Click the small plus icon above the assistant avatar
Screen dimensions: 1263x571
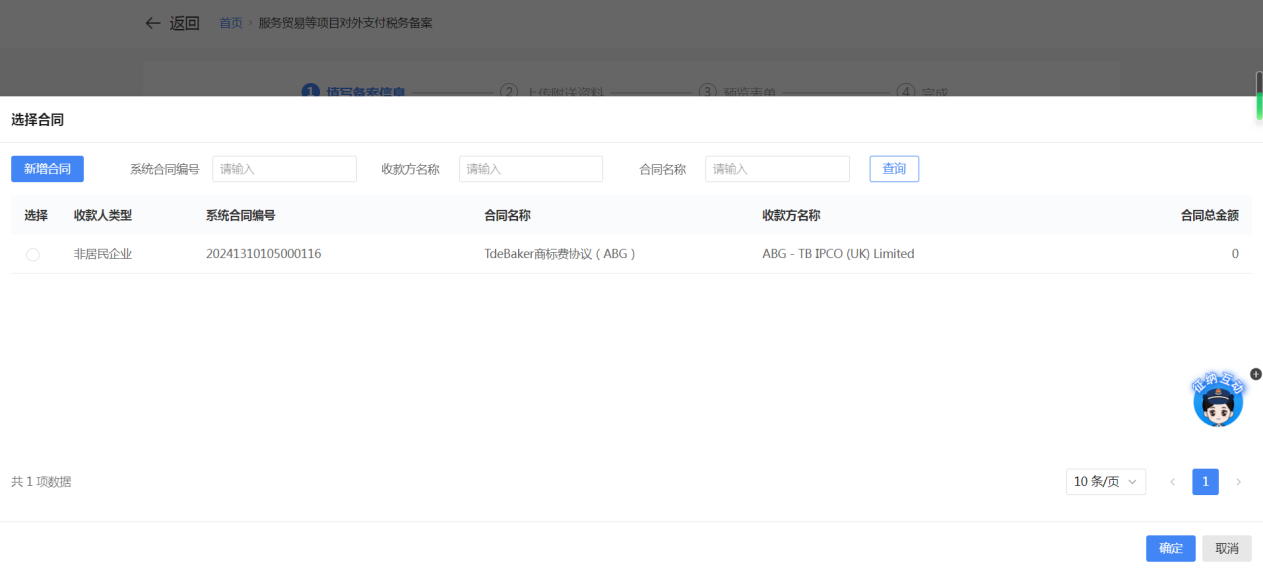[1256, 374]
